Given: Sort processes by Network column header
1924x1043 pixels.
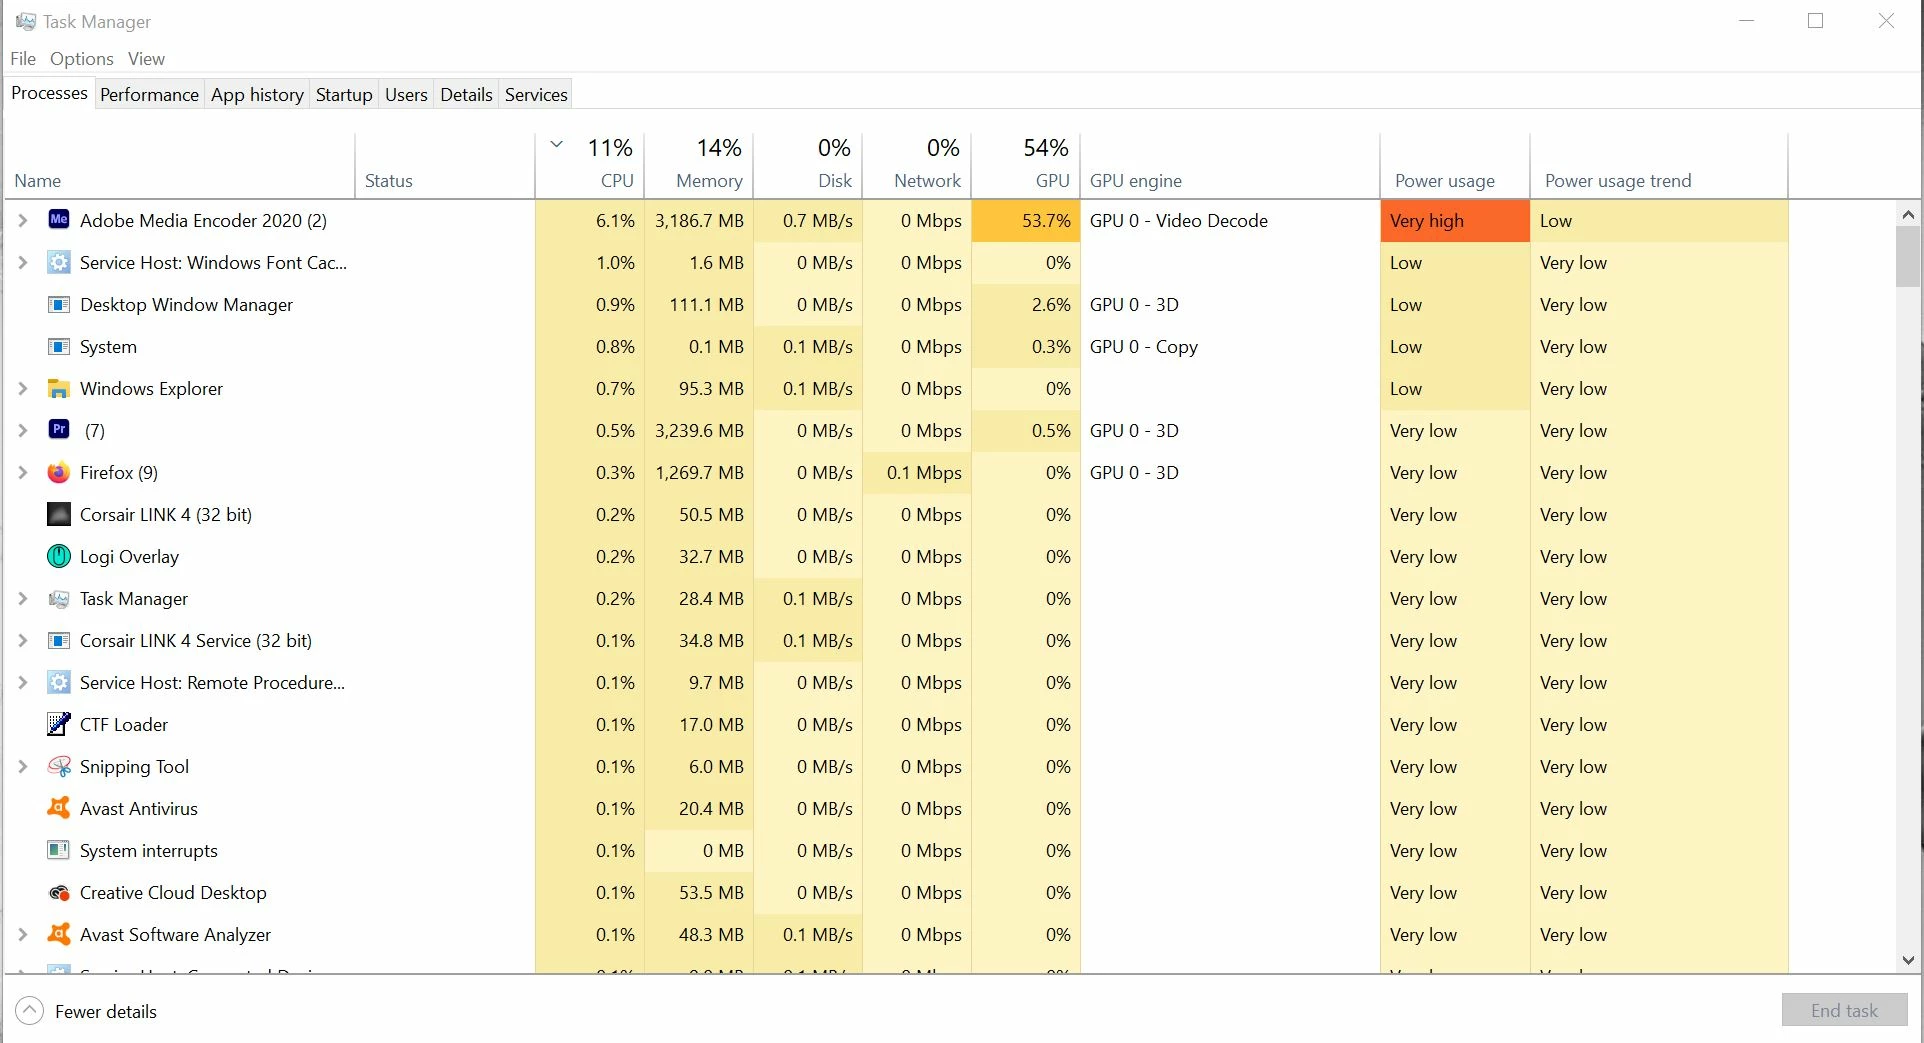Looking at the screenshot, I should pos(917,165).
